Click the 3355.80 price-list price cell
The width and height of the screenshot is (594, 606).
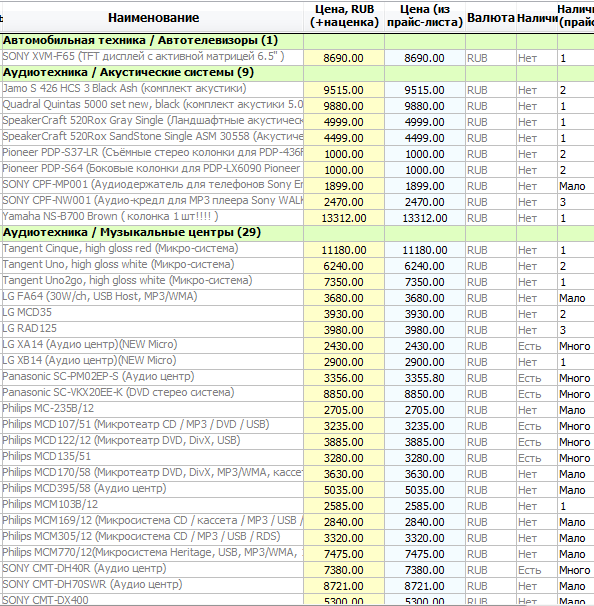[425, 378]
